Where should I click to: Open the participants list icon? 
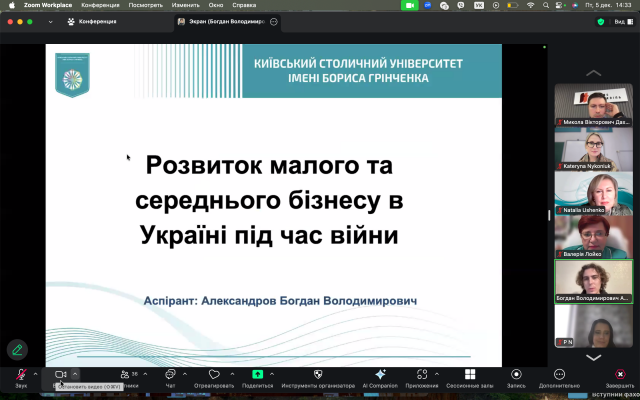[125, 375]
